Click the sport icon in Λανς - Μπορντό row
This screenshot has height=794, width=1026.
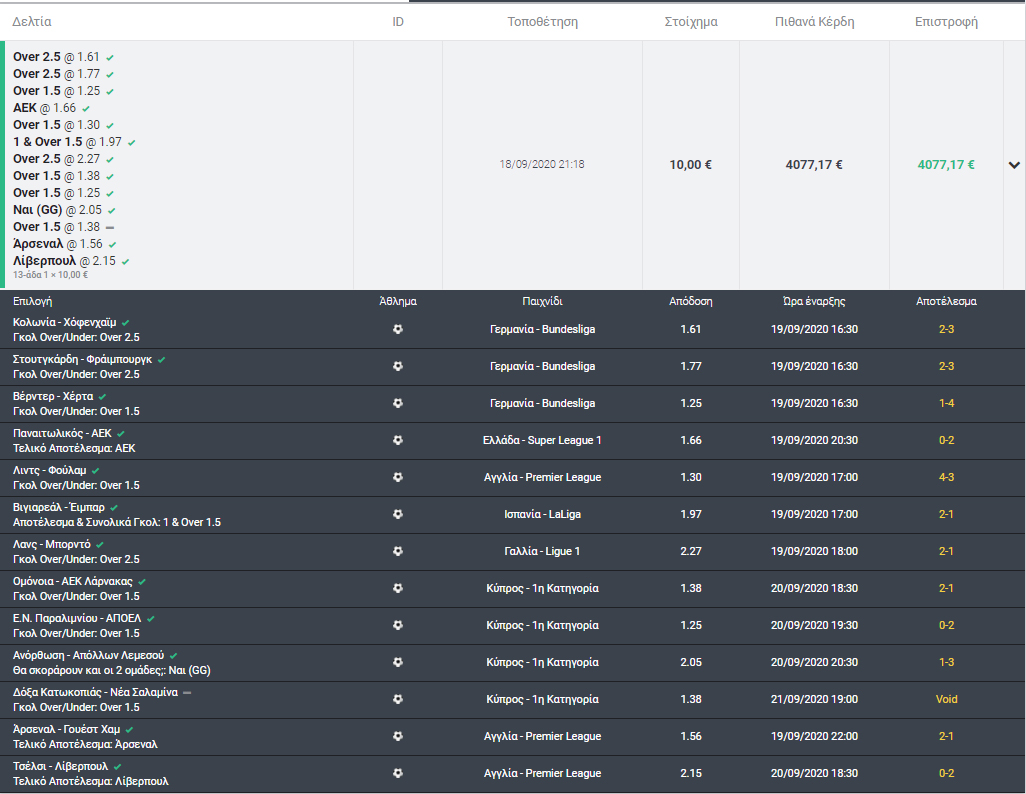[398, 551]
